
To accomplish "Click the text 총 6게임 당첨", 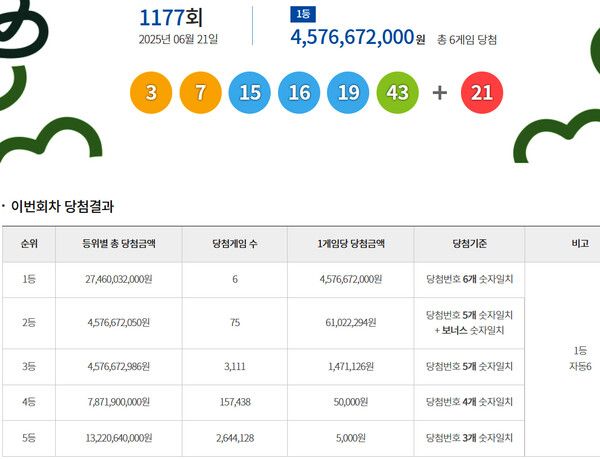I will 467,40.
